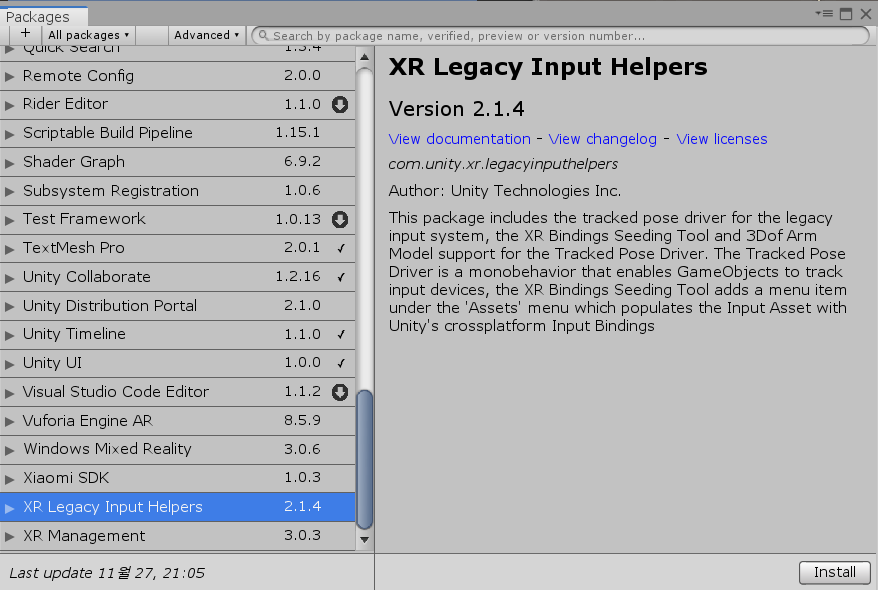This screenshot has height=590, width=878.
Task: Expand the XR Management arrow
Action: (x=10, y=537)
